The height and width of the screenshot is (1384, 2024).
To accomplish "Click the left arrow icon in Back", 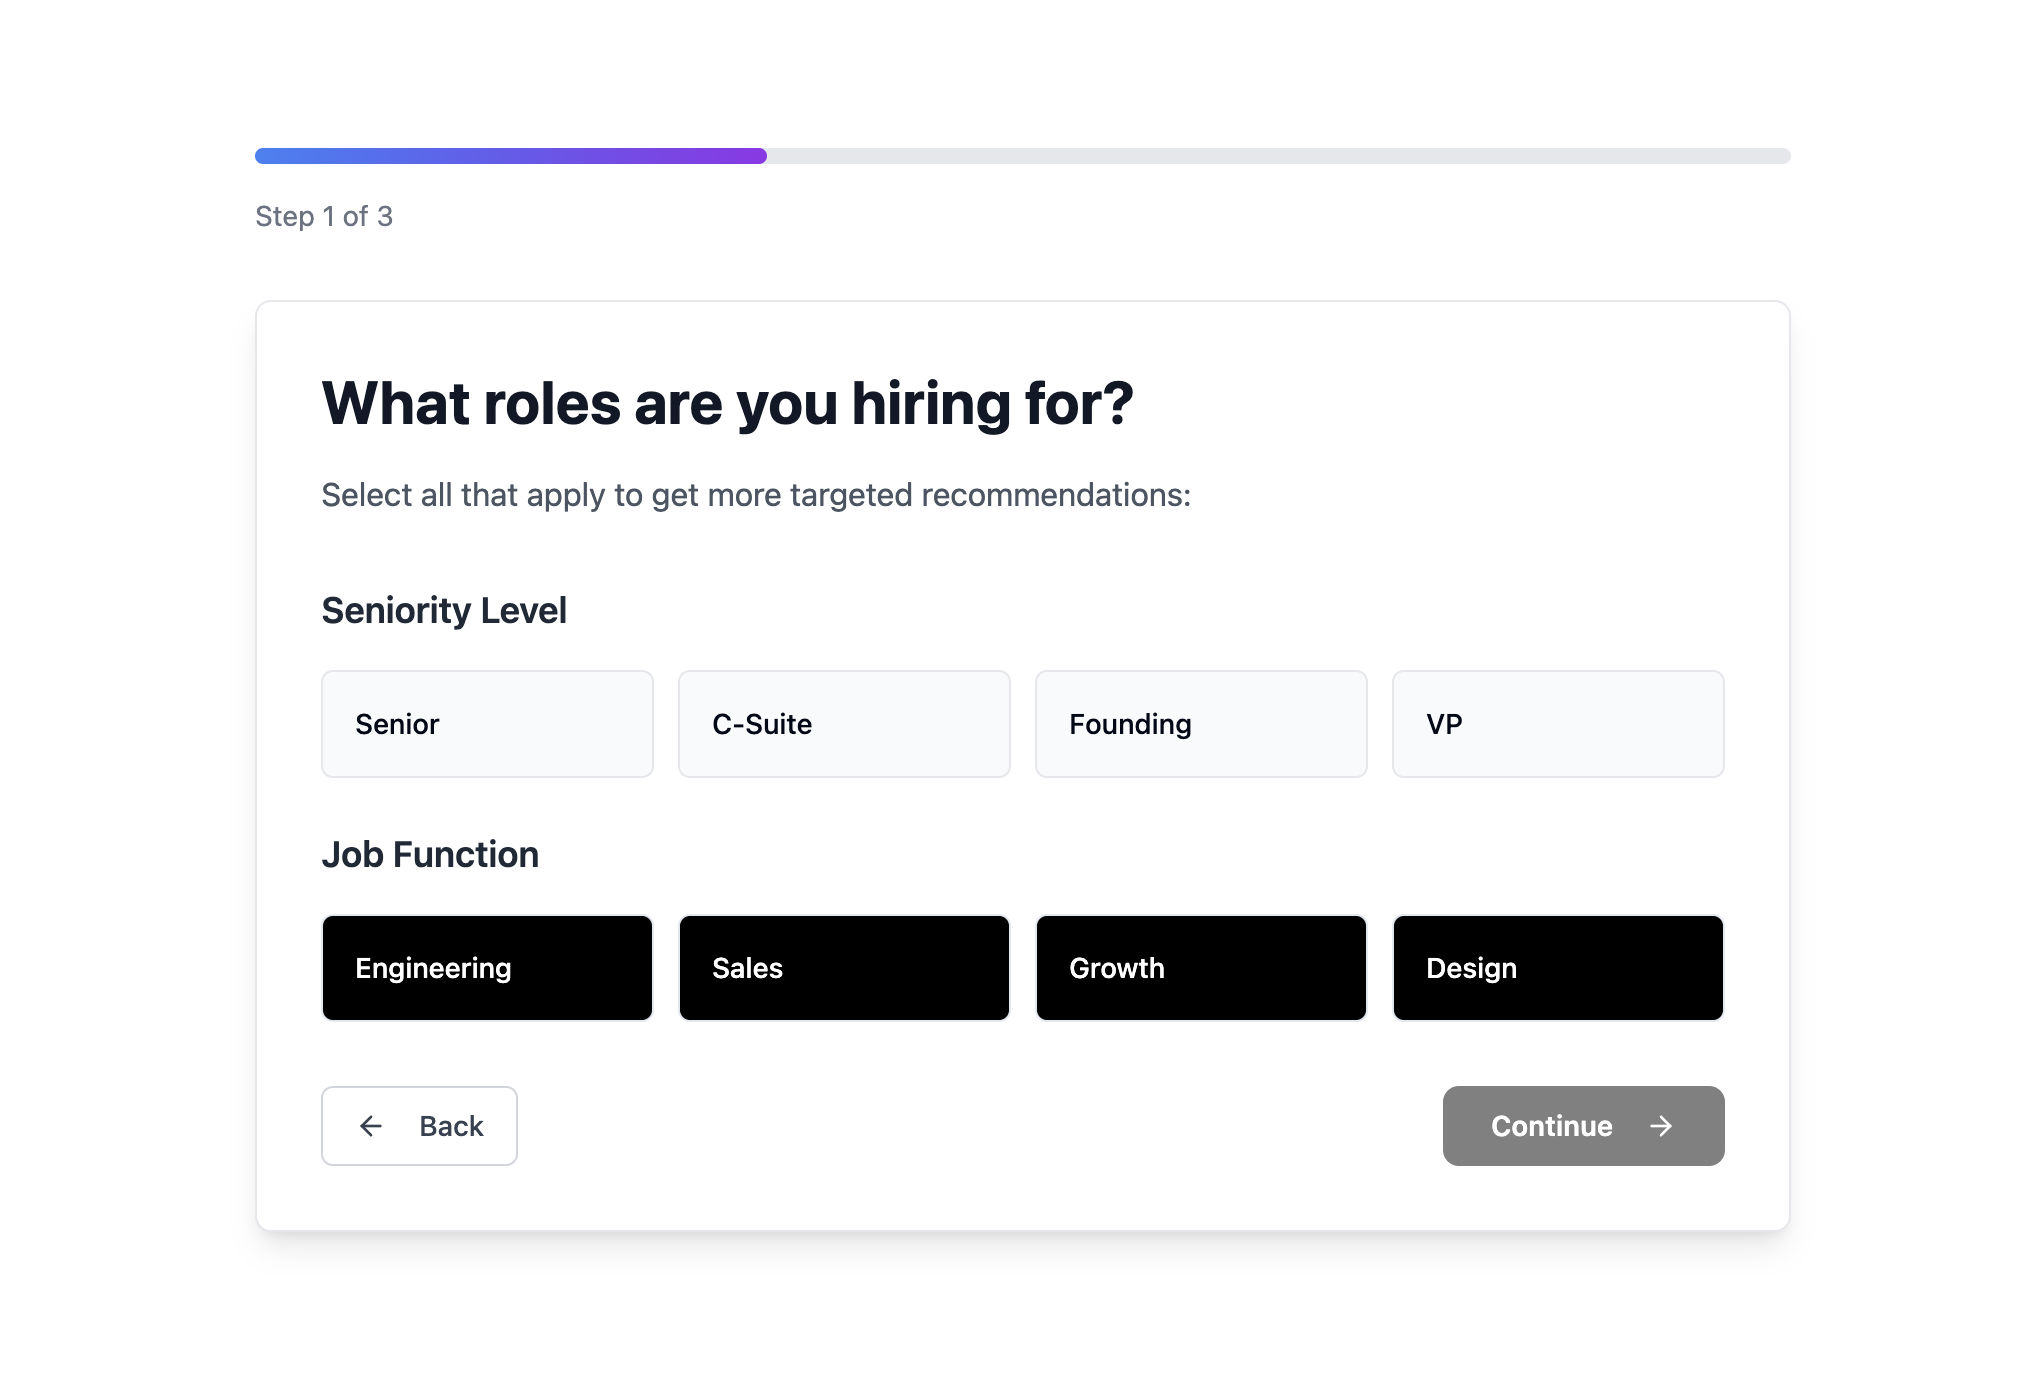I will pos(371,1126).
